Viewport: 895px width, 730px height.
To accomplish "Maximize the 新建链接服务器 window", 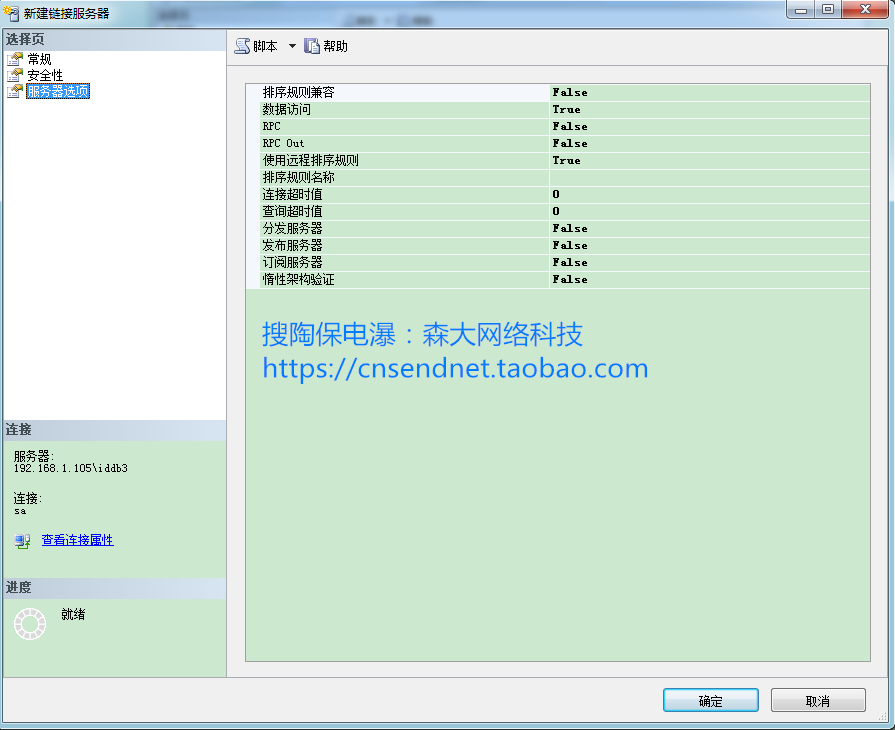I will [x=828, y=10].
